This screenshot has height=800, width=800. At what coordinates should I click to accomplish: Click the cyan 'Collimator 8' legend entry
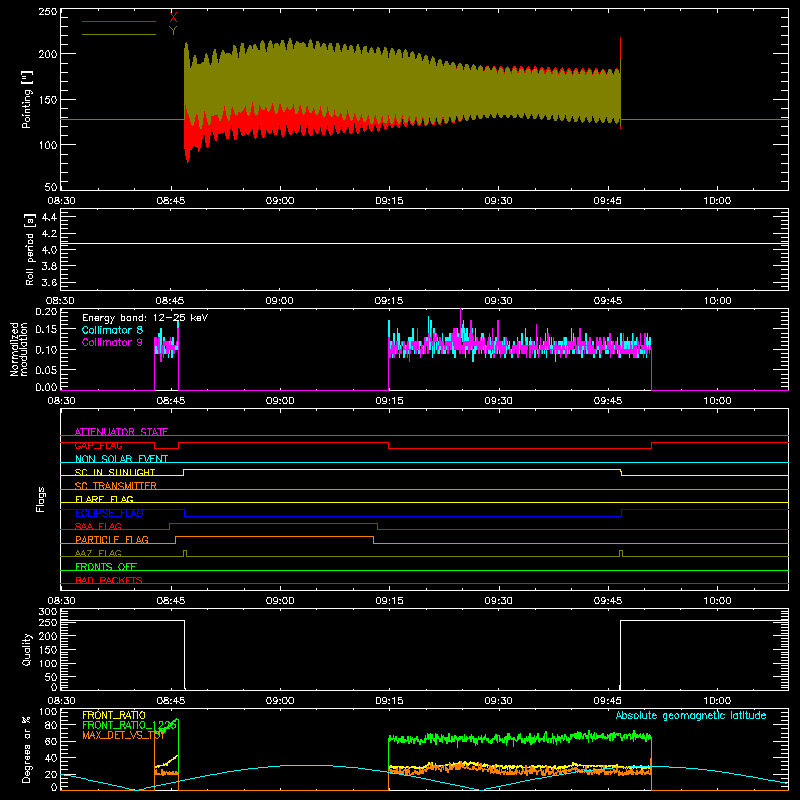112,330
